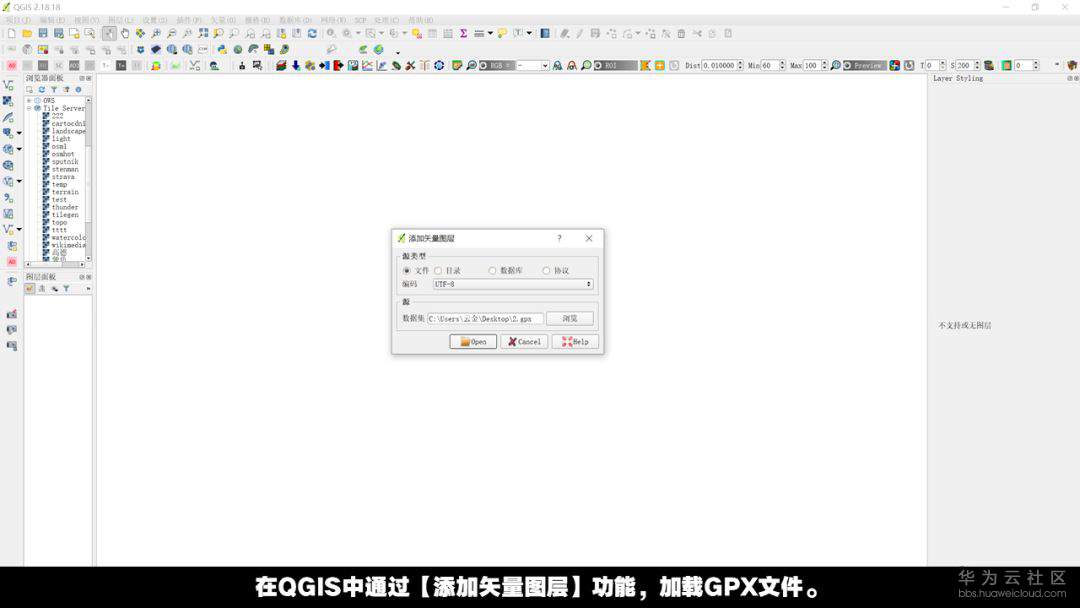The height and width of the screenshot is (608, 1080).
Task: Open the 插件 menu
Action: 189,20
